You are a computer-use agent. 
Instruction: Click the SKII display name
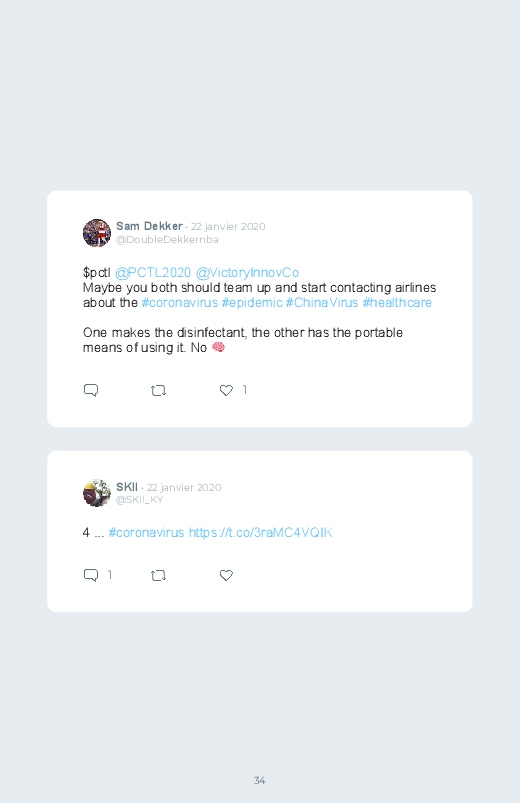(x=127, y=487)
